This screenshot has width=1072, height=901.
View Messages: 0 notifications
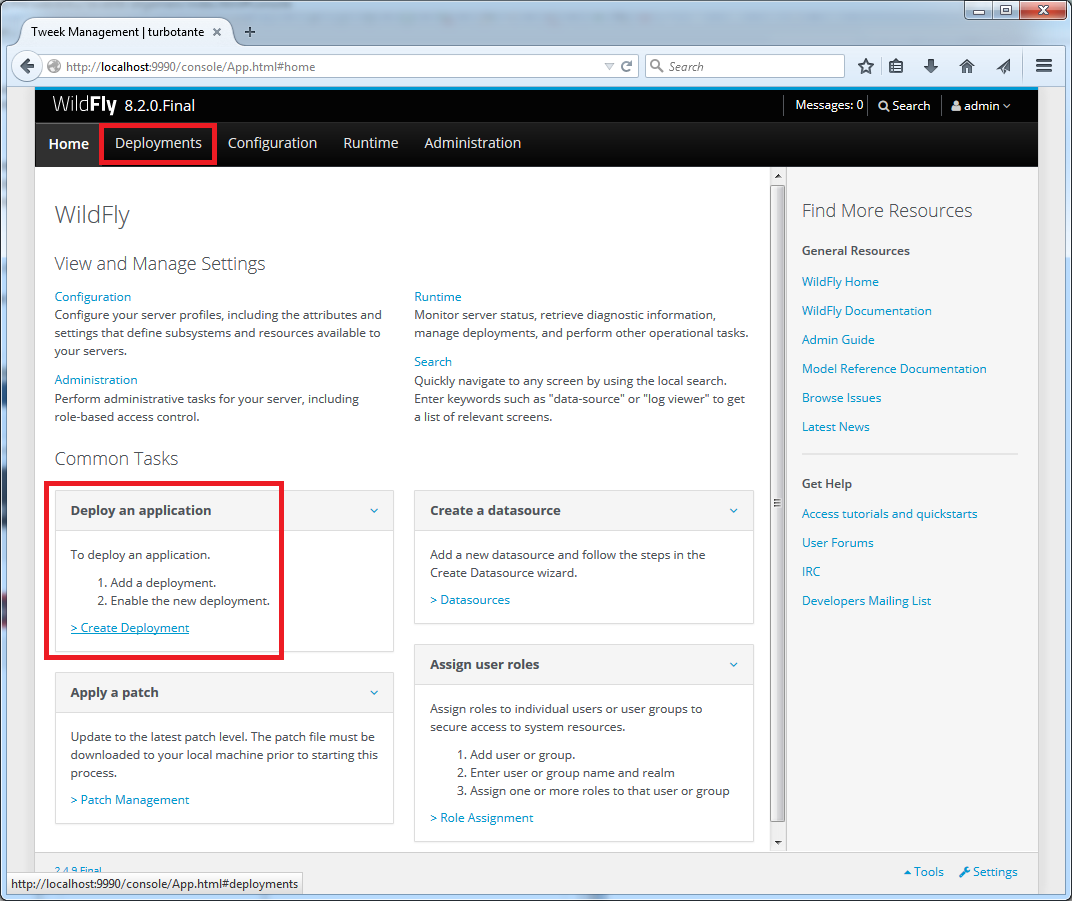point(829,105)
